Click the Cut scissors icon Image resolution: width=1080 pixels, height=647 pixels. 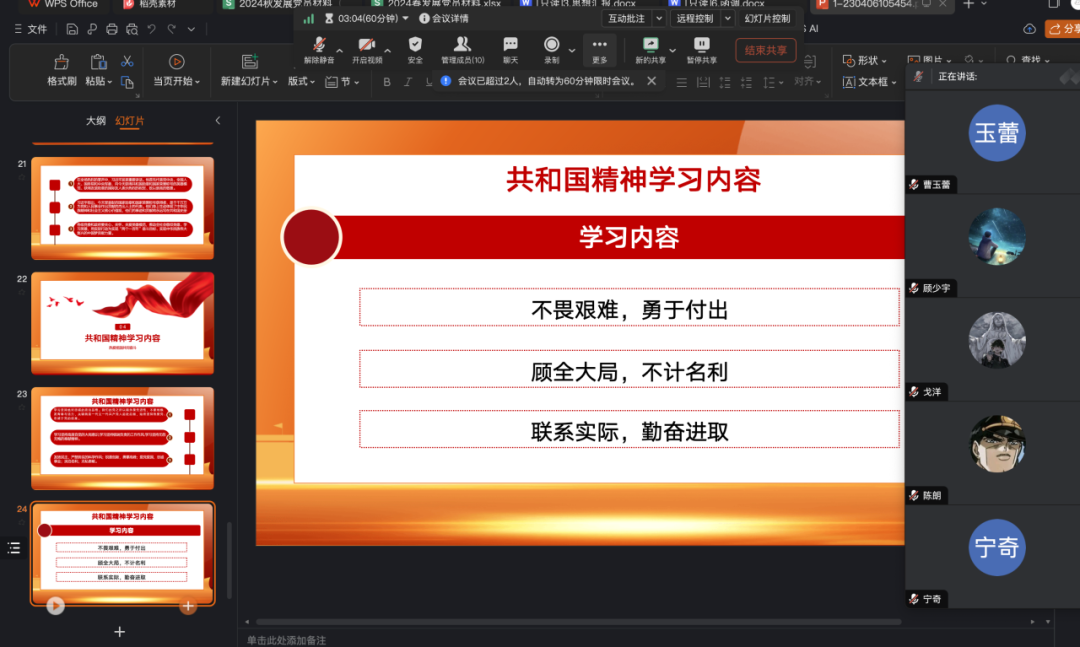tap(127, 62)
